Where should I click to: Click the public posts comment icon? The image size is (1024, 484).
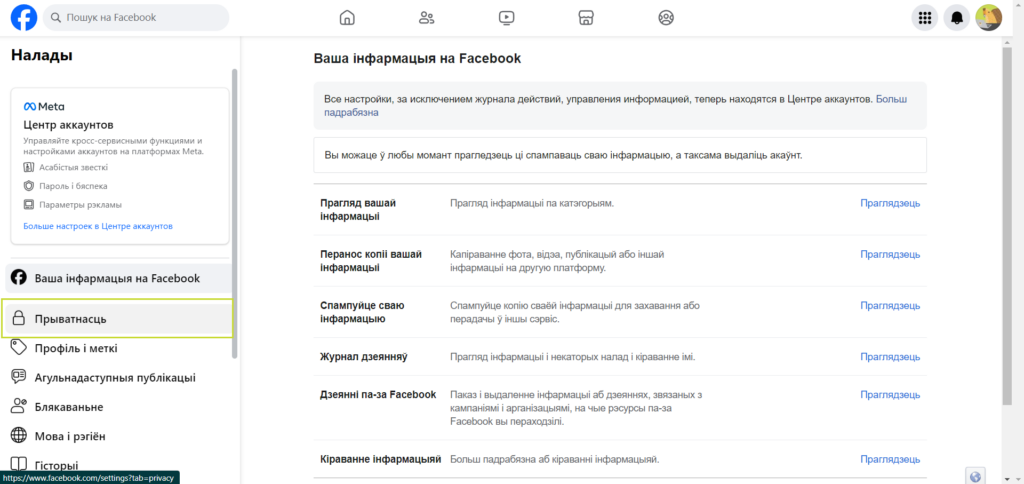click(19, 377)
